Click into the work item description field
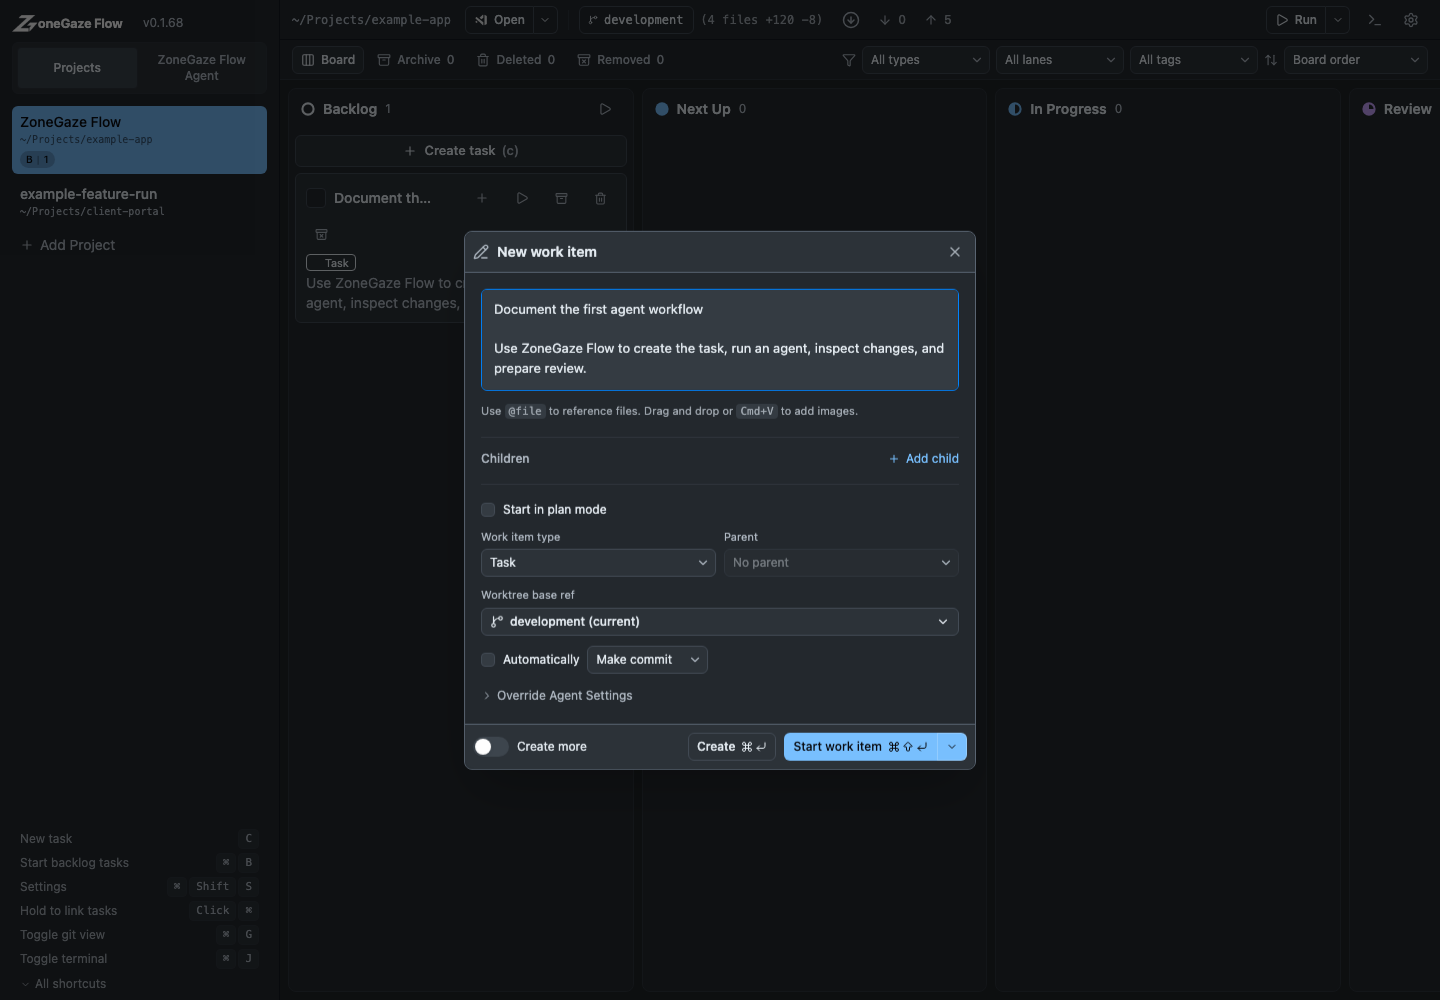The width and height of the screenshot is (1440, 1000). (720, 340)
